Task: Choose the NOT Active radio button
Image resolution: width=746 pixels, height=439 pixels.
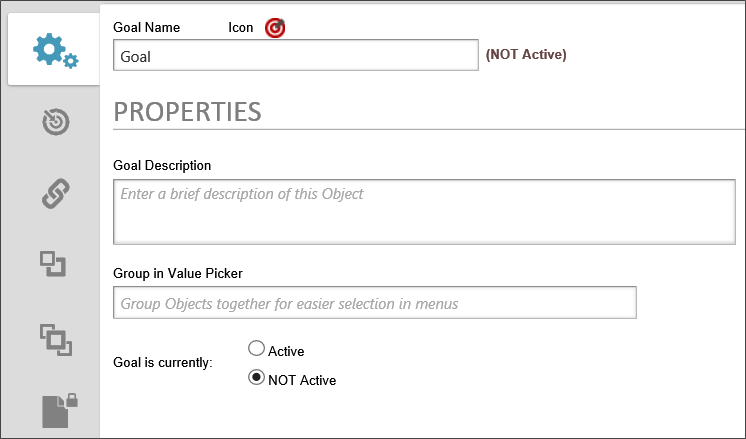Action: pyautogui.click(x=256, y=378)
